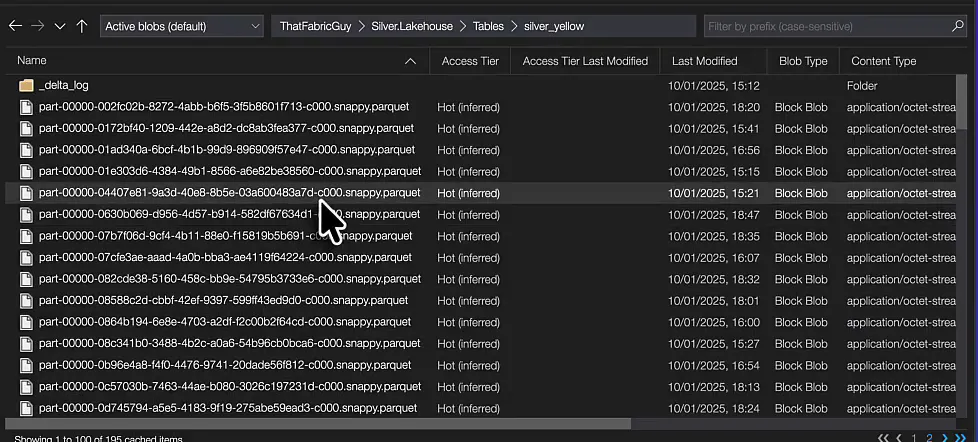The height and width of the screenshot is (442, 978).
Task: Click Folder content type of _delta_log
Action: pos(862,86)
